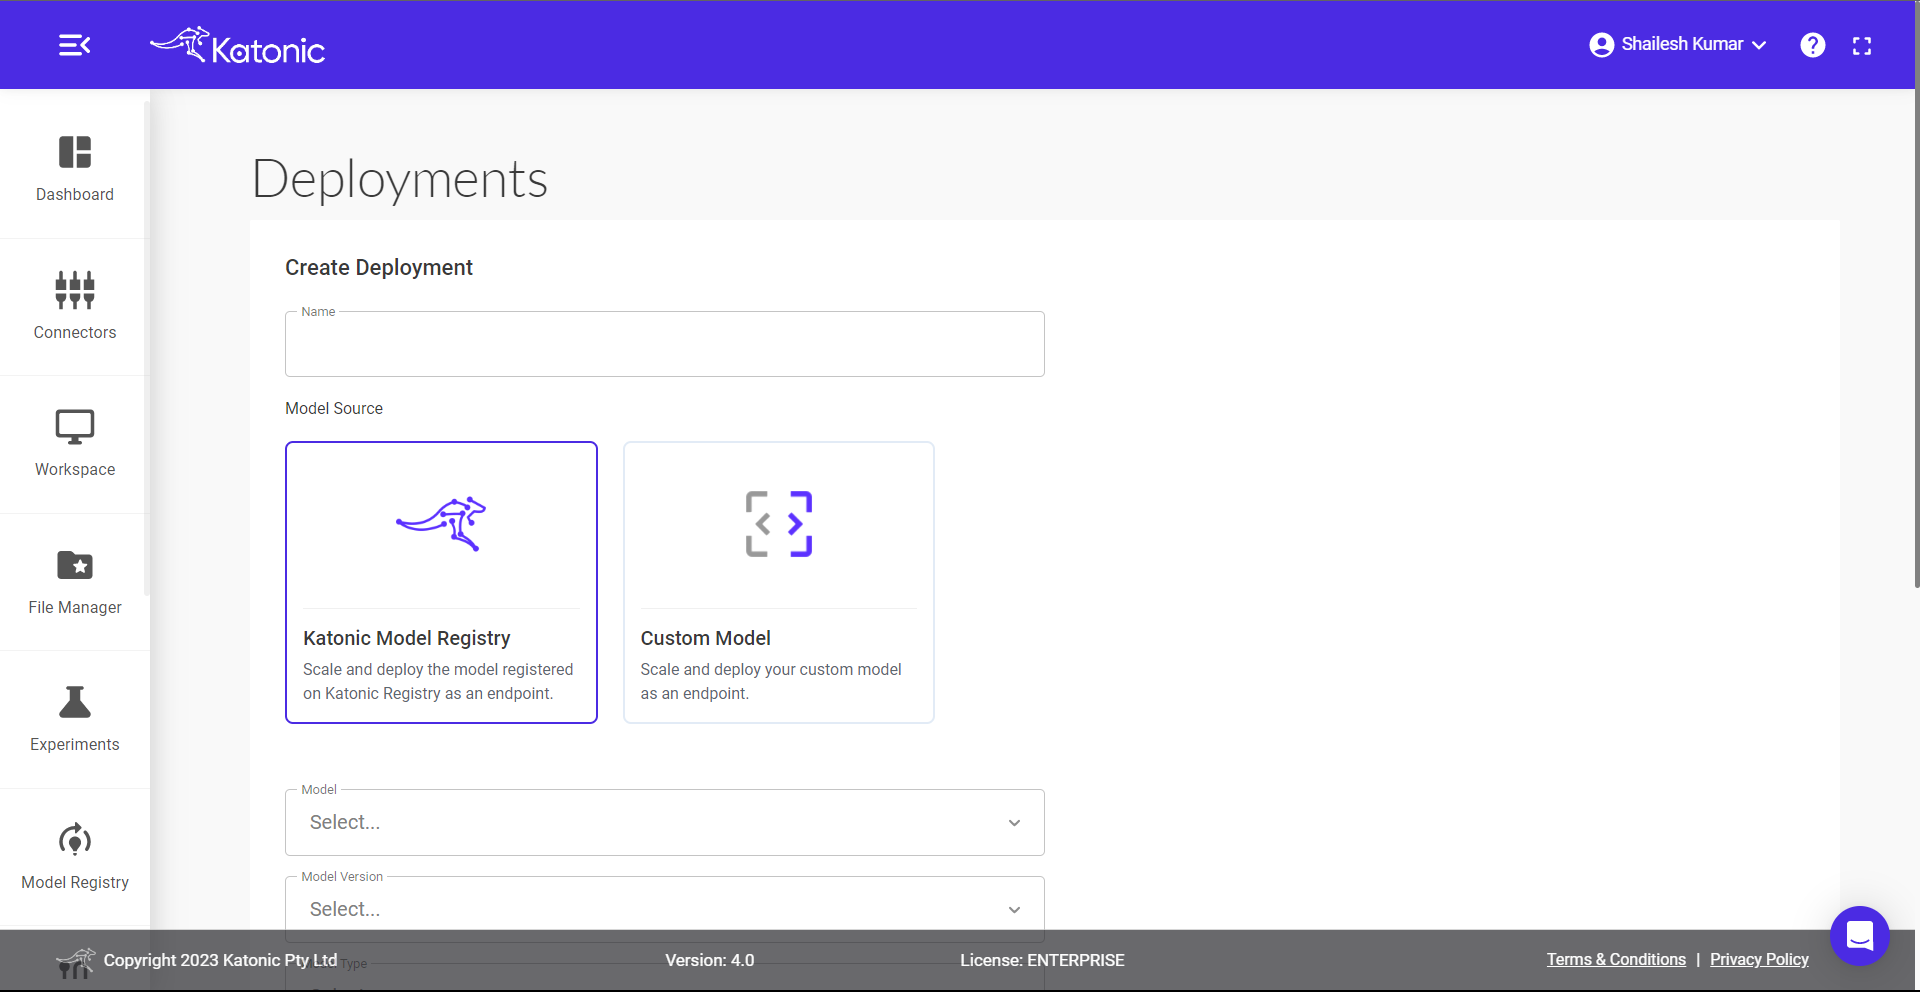The height and width of the screenshot is (992, 1920).
Task: Open the Model Version select dropdown
Action: coord(665,909)
